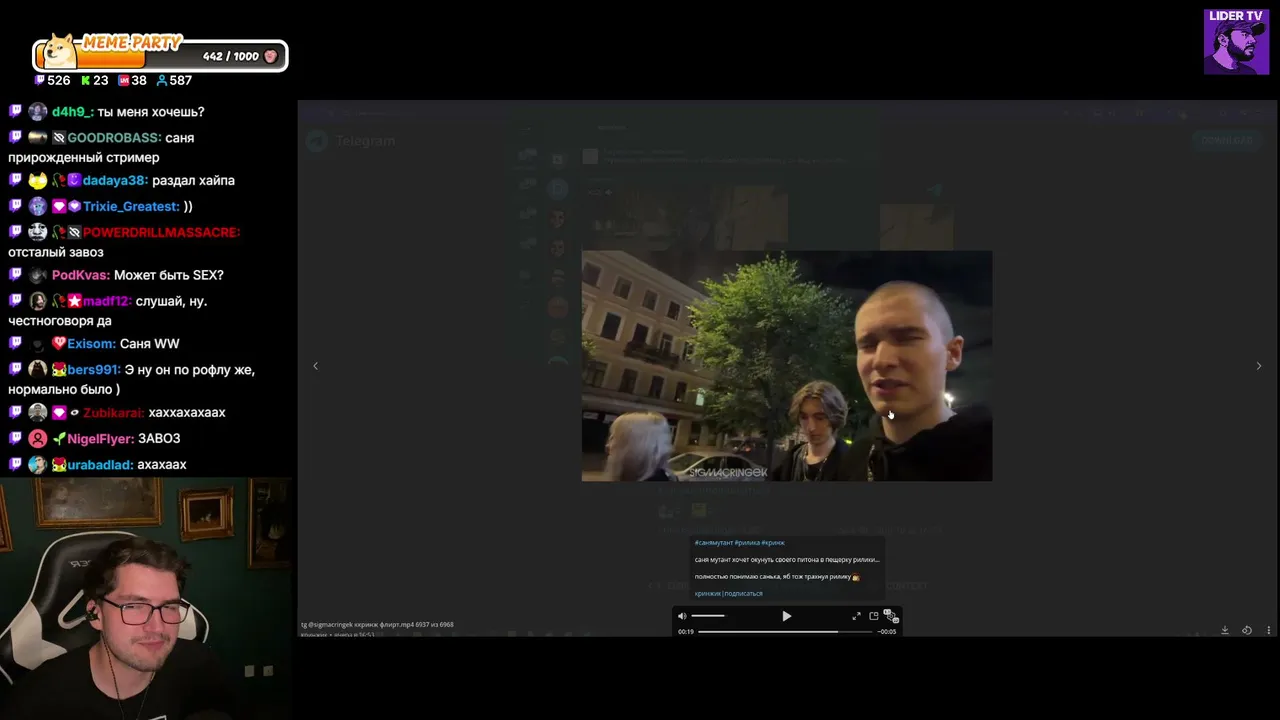Click username d4h9_ in chat

[x=72, y=112]
